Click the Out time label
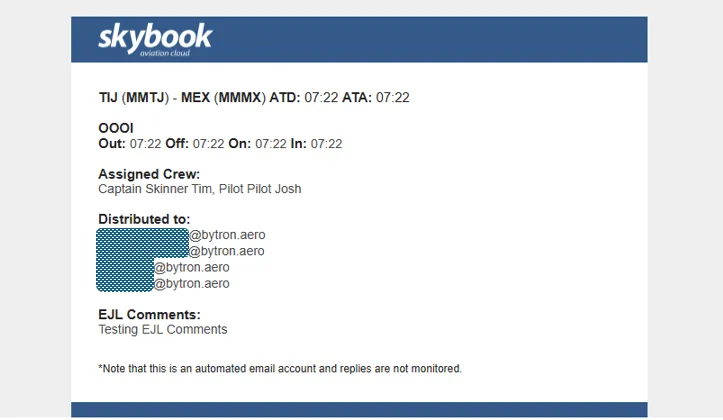The height and width of the screenshot is (420, 723). (111, 144)
